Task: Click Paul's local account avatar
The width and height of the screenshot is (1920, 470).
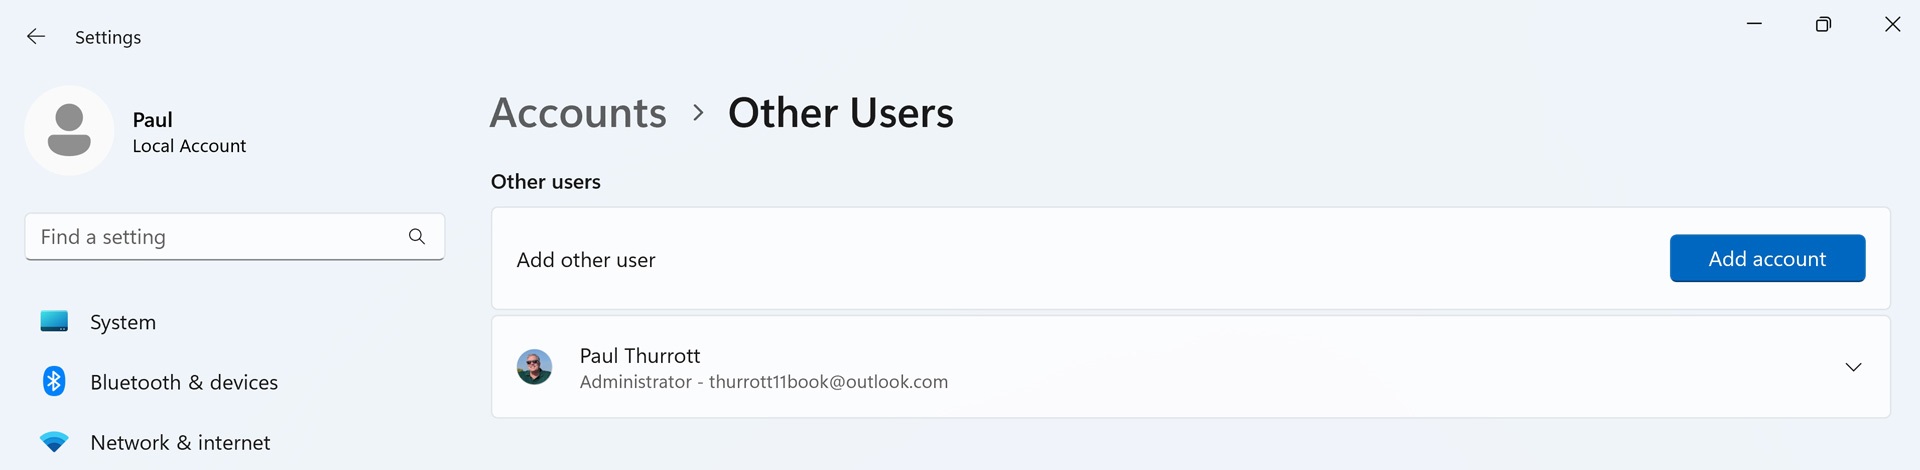Action: point(69,130)
